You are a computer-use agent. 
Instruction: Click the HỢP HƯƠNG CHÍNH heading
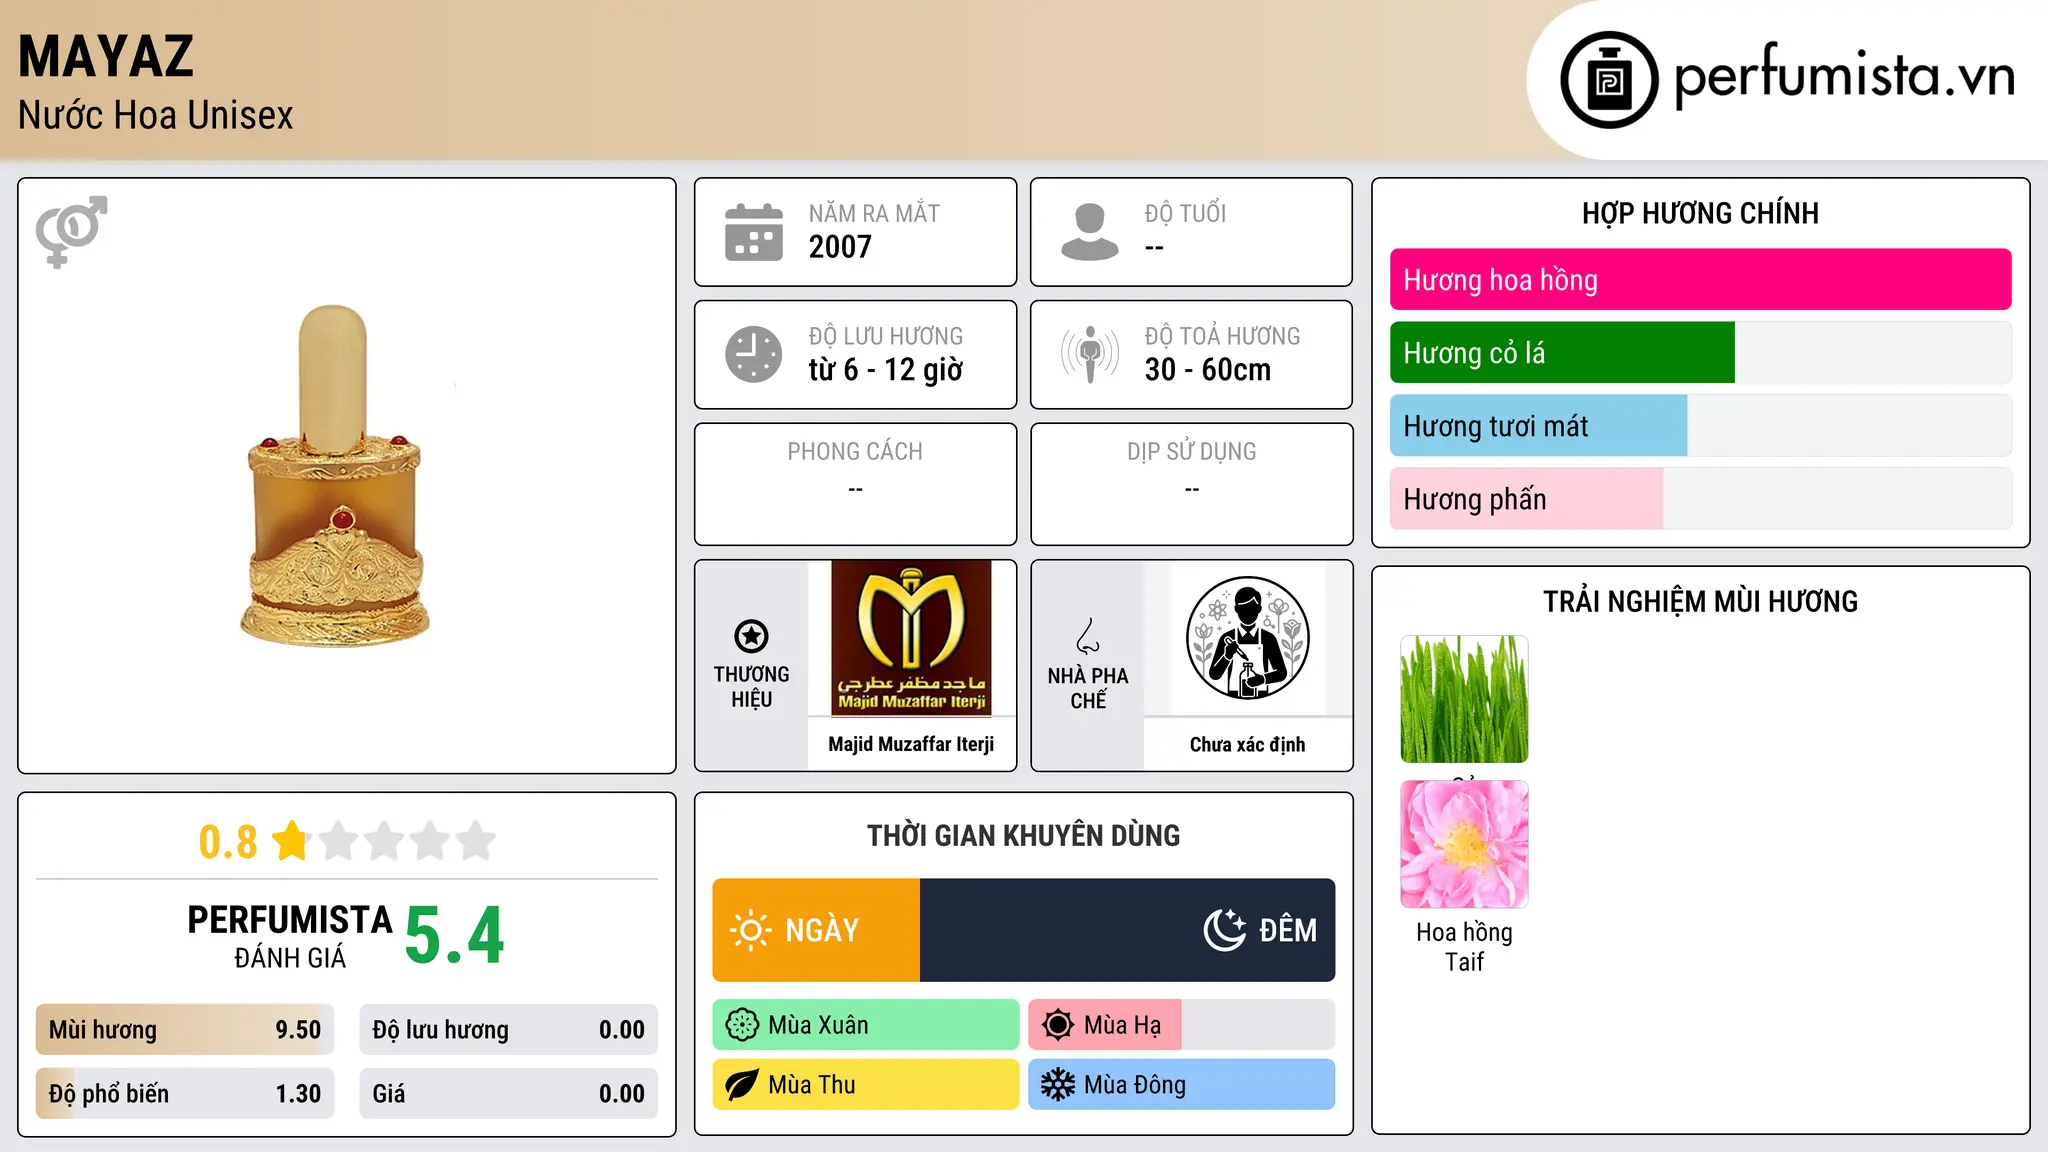[1700, 213]
